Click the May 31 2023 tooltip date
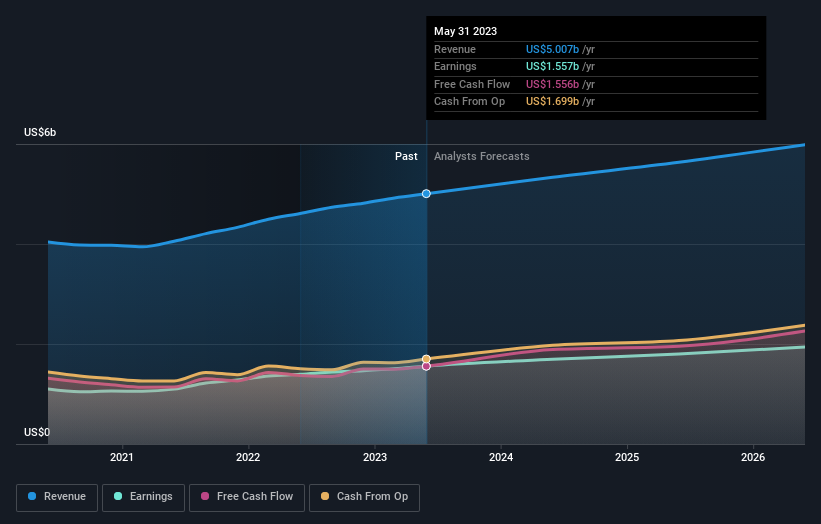 465,31
